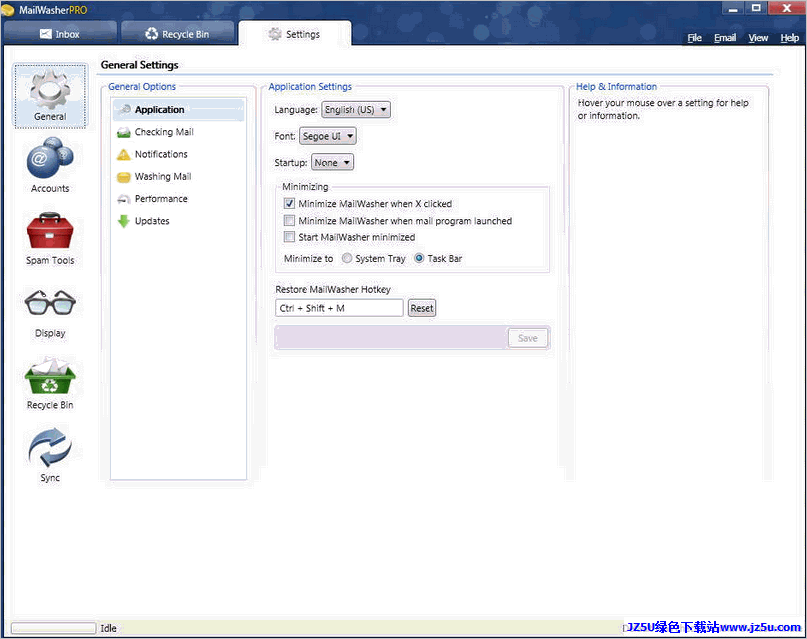Viewport: 807px width, 639px height.
Task: Select the Notifications option label
Action: [161, 154]
